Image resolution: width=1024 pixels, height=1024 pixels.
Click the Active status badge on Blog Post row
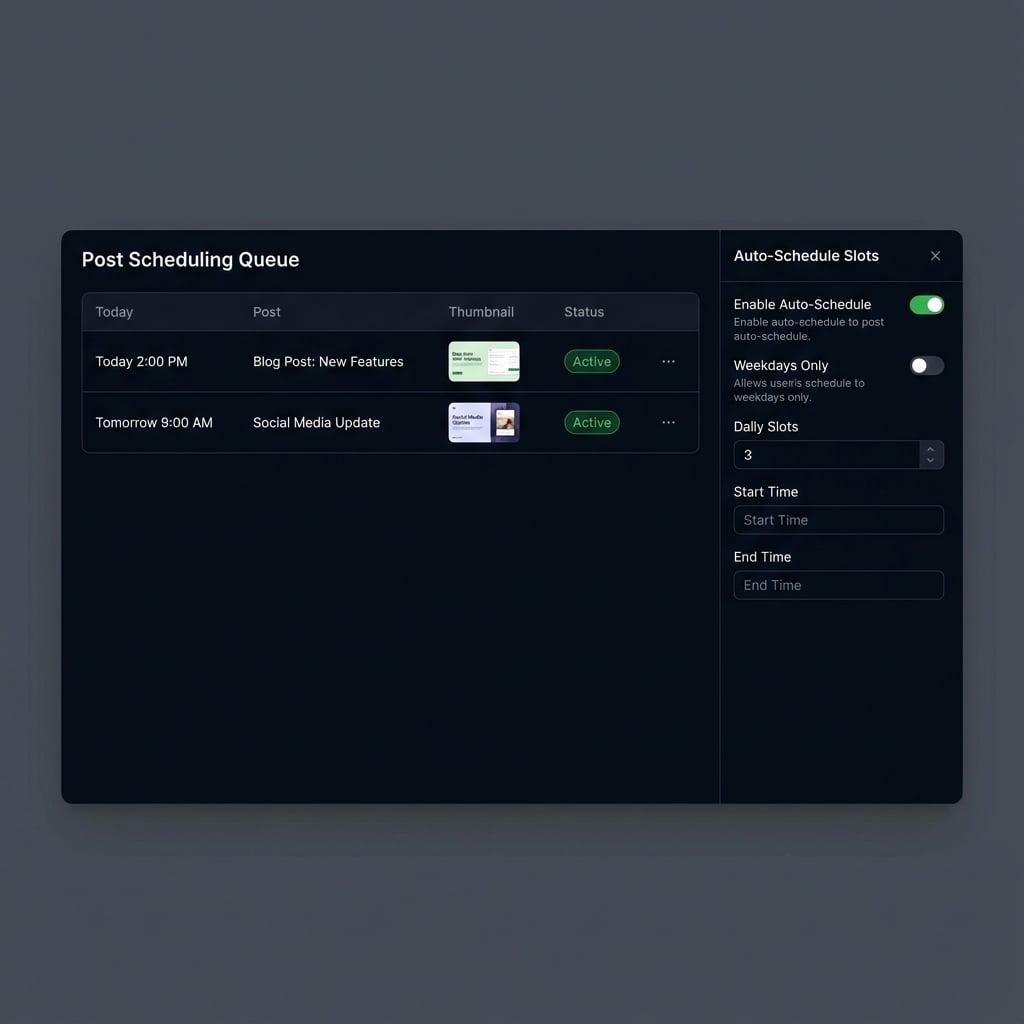[591, 361]
